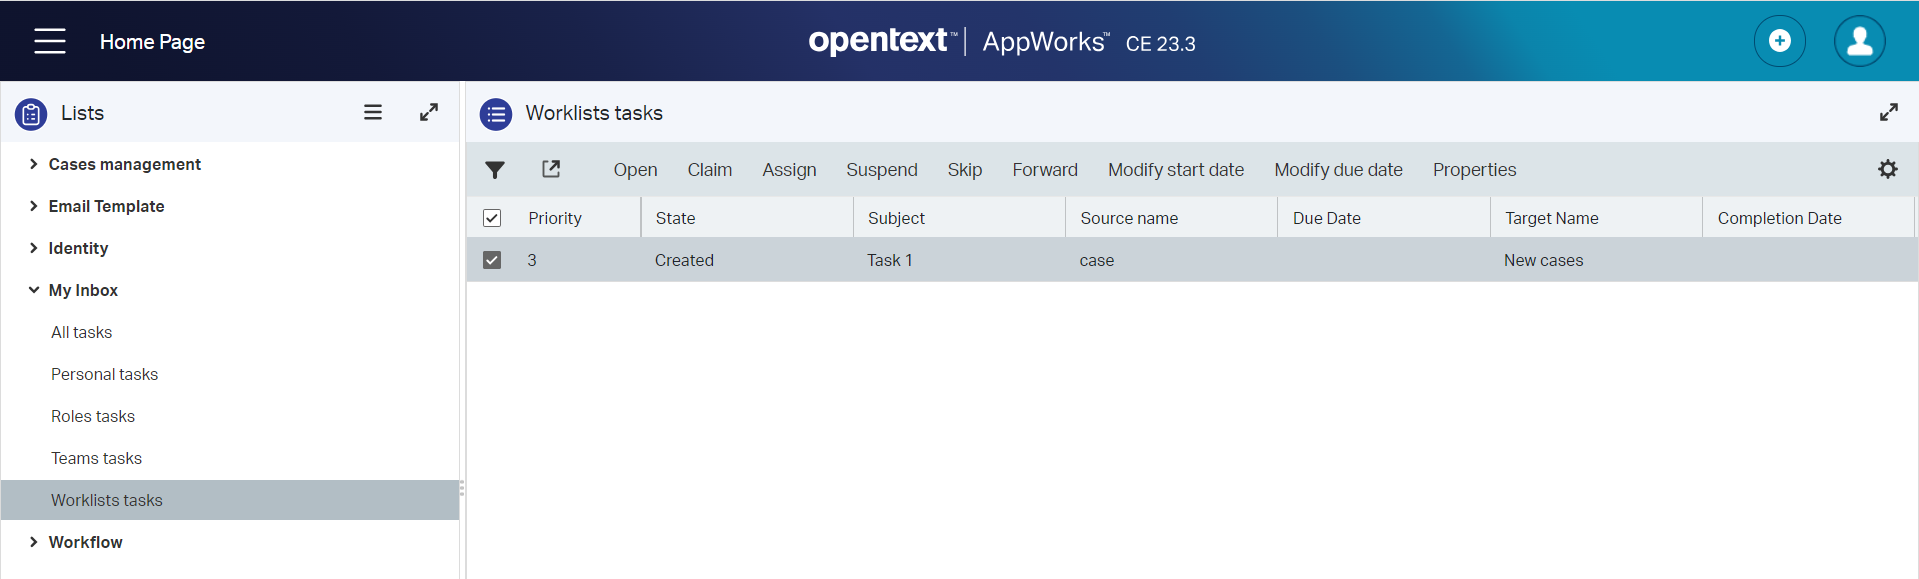Open the Lists panel menu icon
This screenshot has height=579, width=1919.
click(373, 112)
